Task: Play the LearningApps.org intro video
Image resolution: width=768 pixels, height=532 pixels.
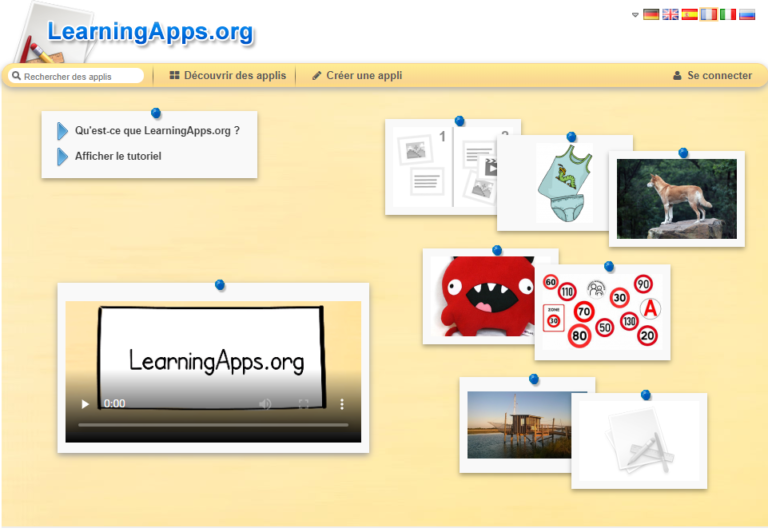Action: click(x=85, y=404)
